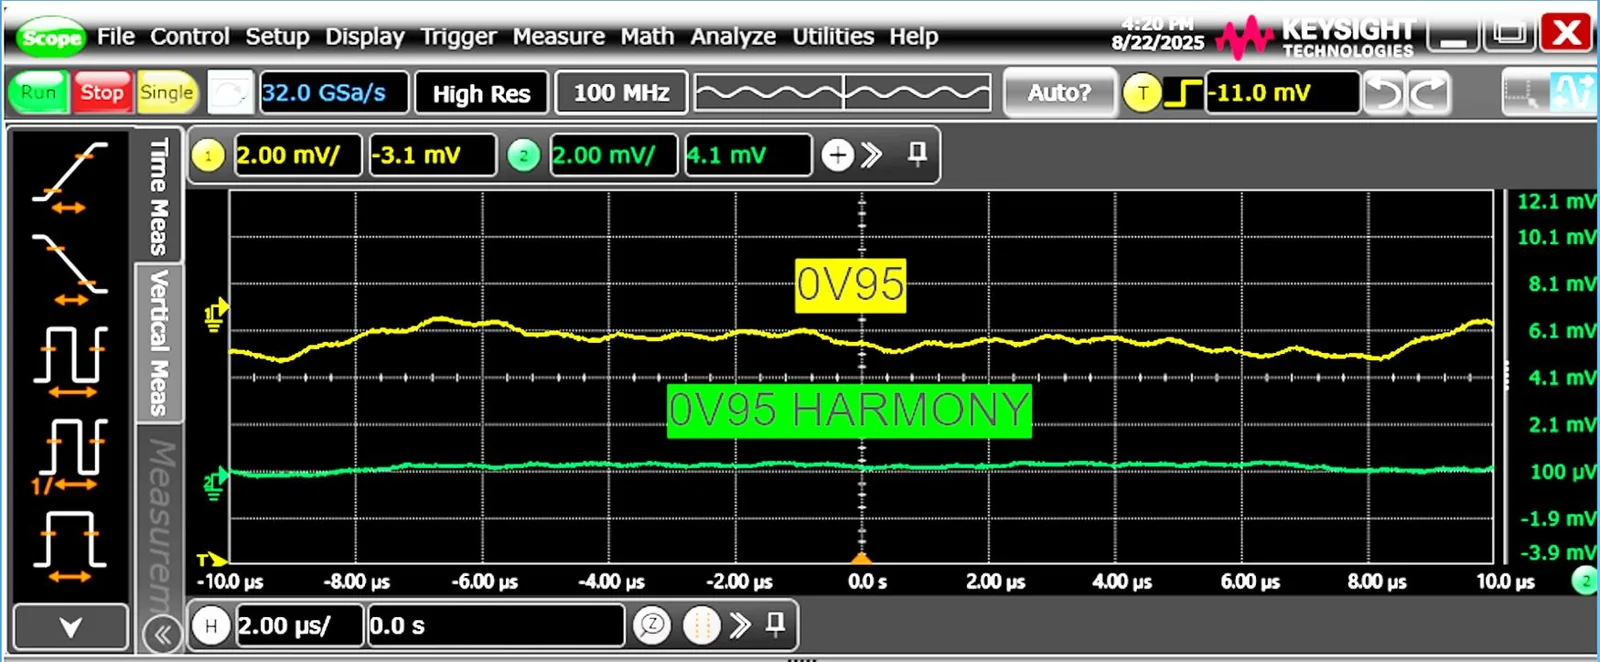Screen dimensions: 1600x662
Task: Click the yellow 0V95 waveform label
Action: (850, 285)
